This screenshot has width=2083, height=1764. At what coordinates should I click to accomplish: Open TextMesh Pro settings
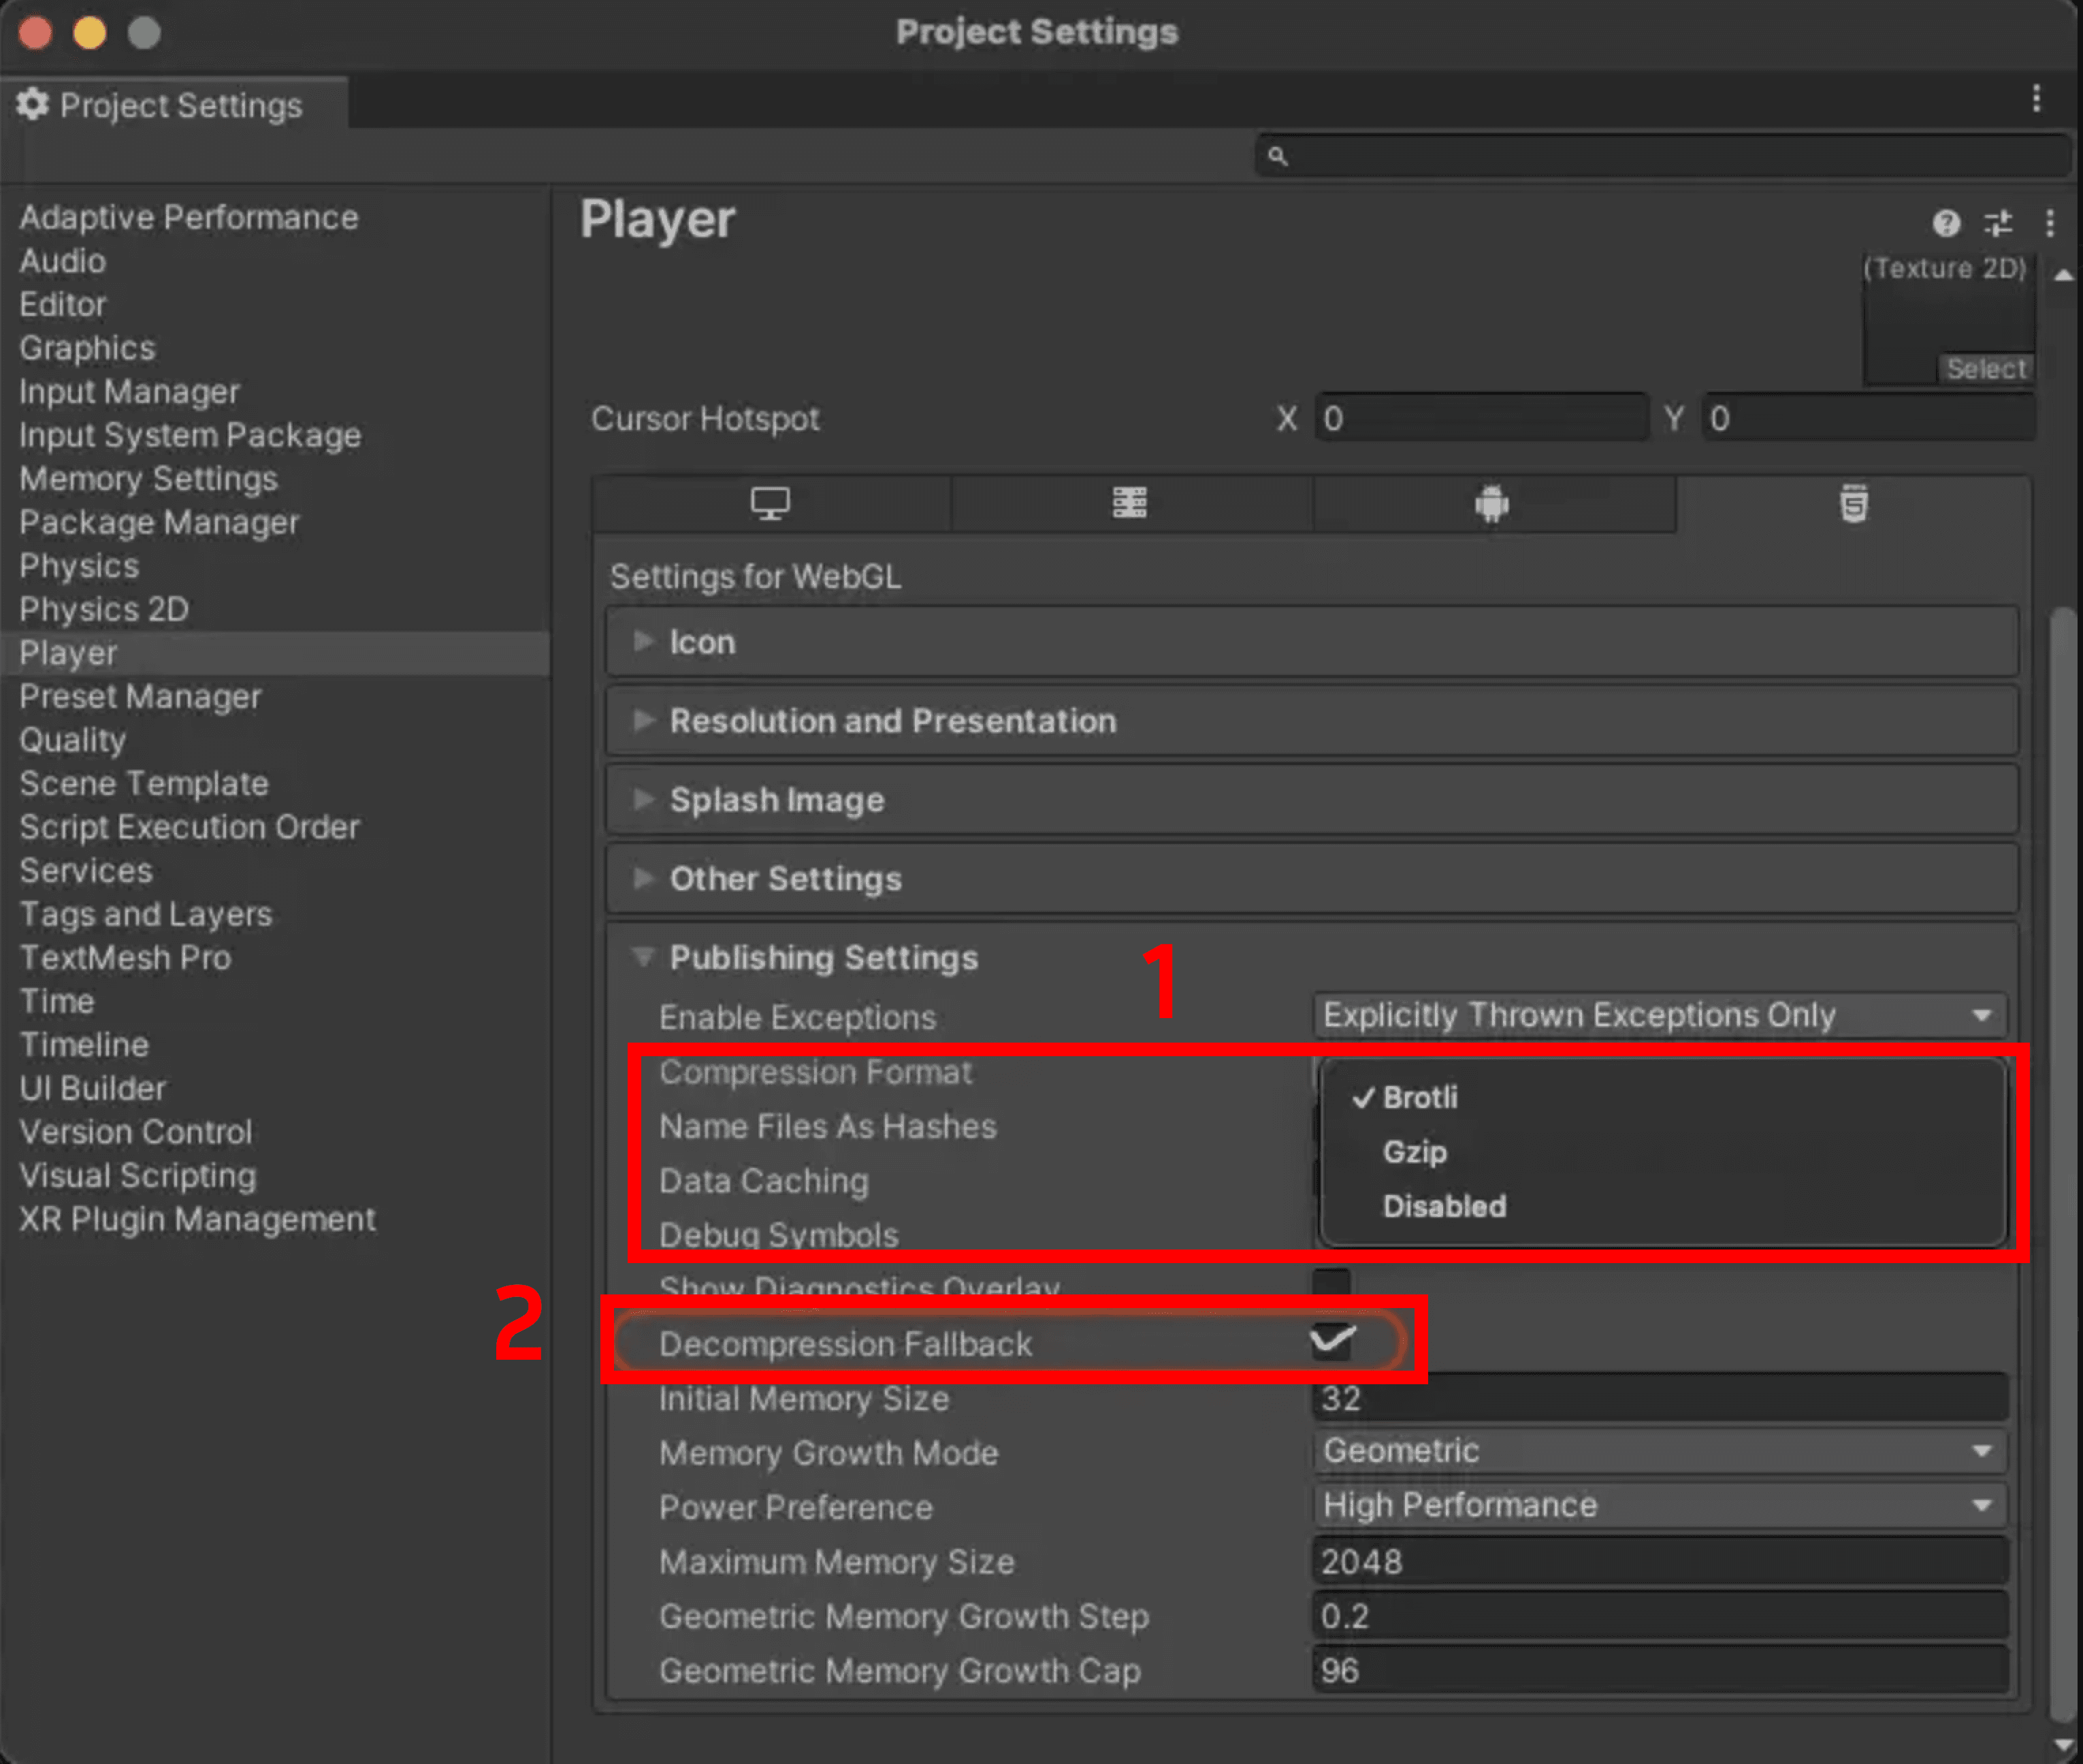click(125, 957)
